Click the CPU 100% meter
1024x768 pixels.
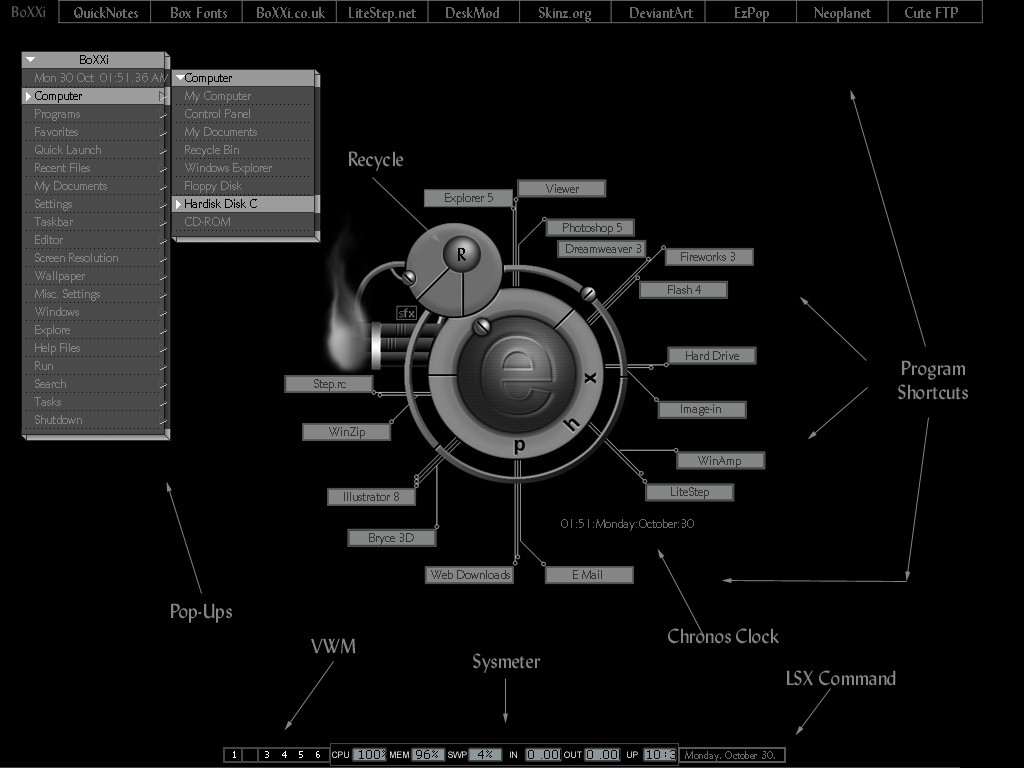[370, 755]
